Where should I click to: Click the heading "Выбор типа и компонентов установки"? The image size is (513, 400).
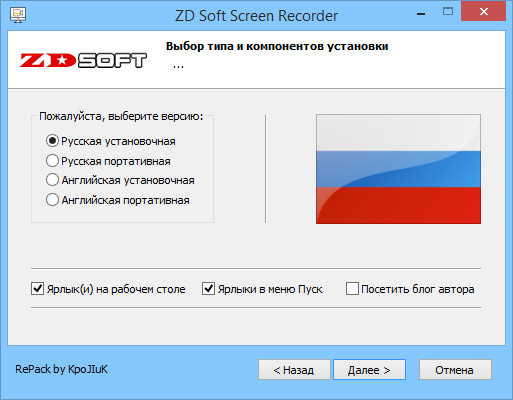pos(277,46)
